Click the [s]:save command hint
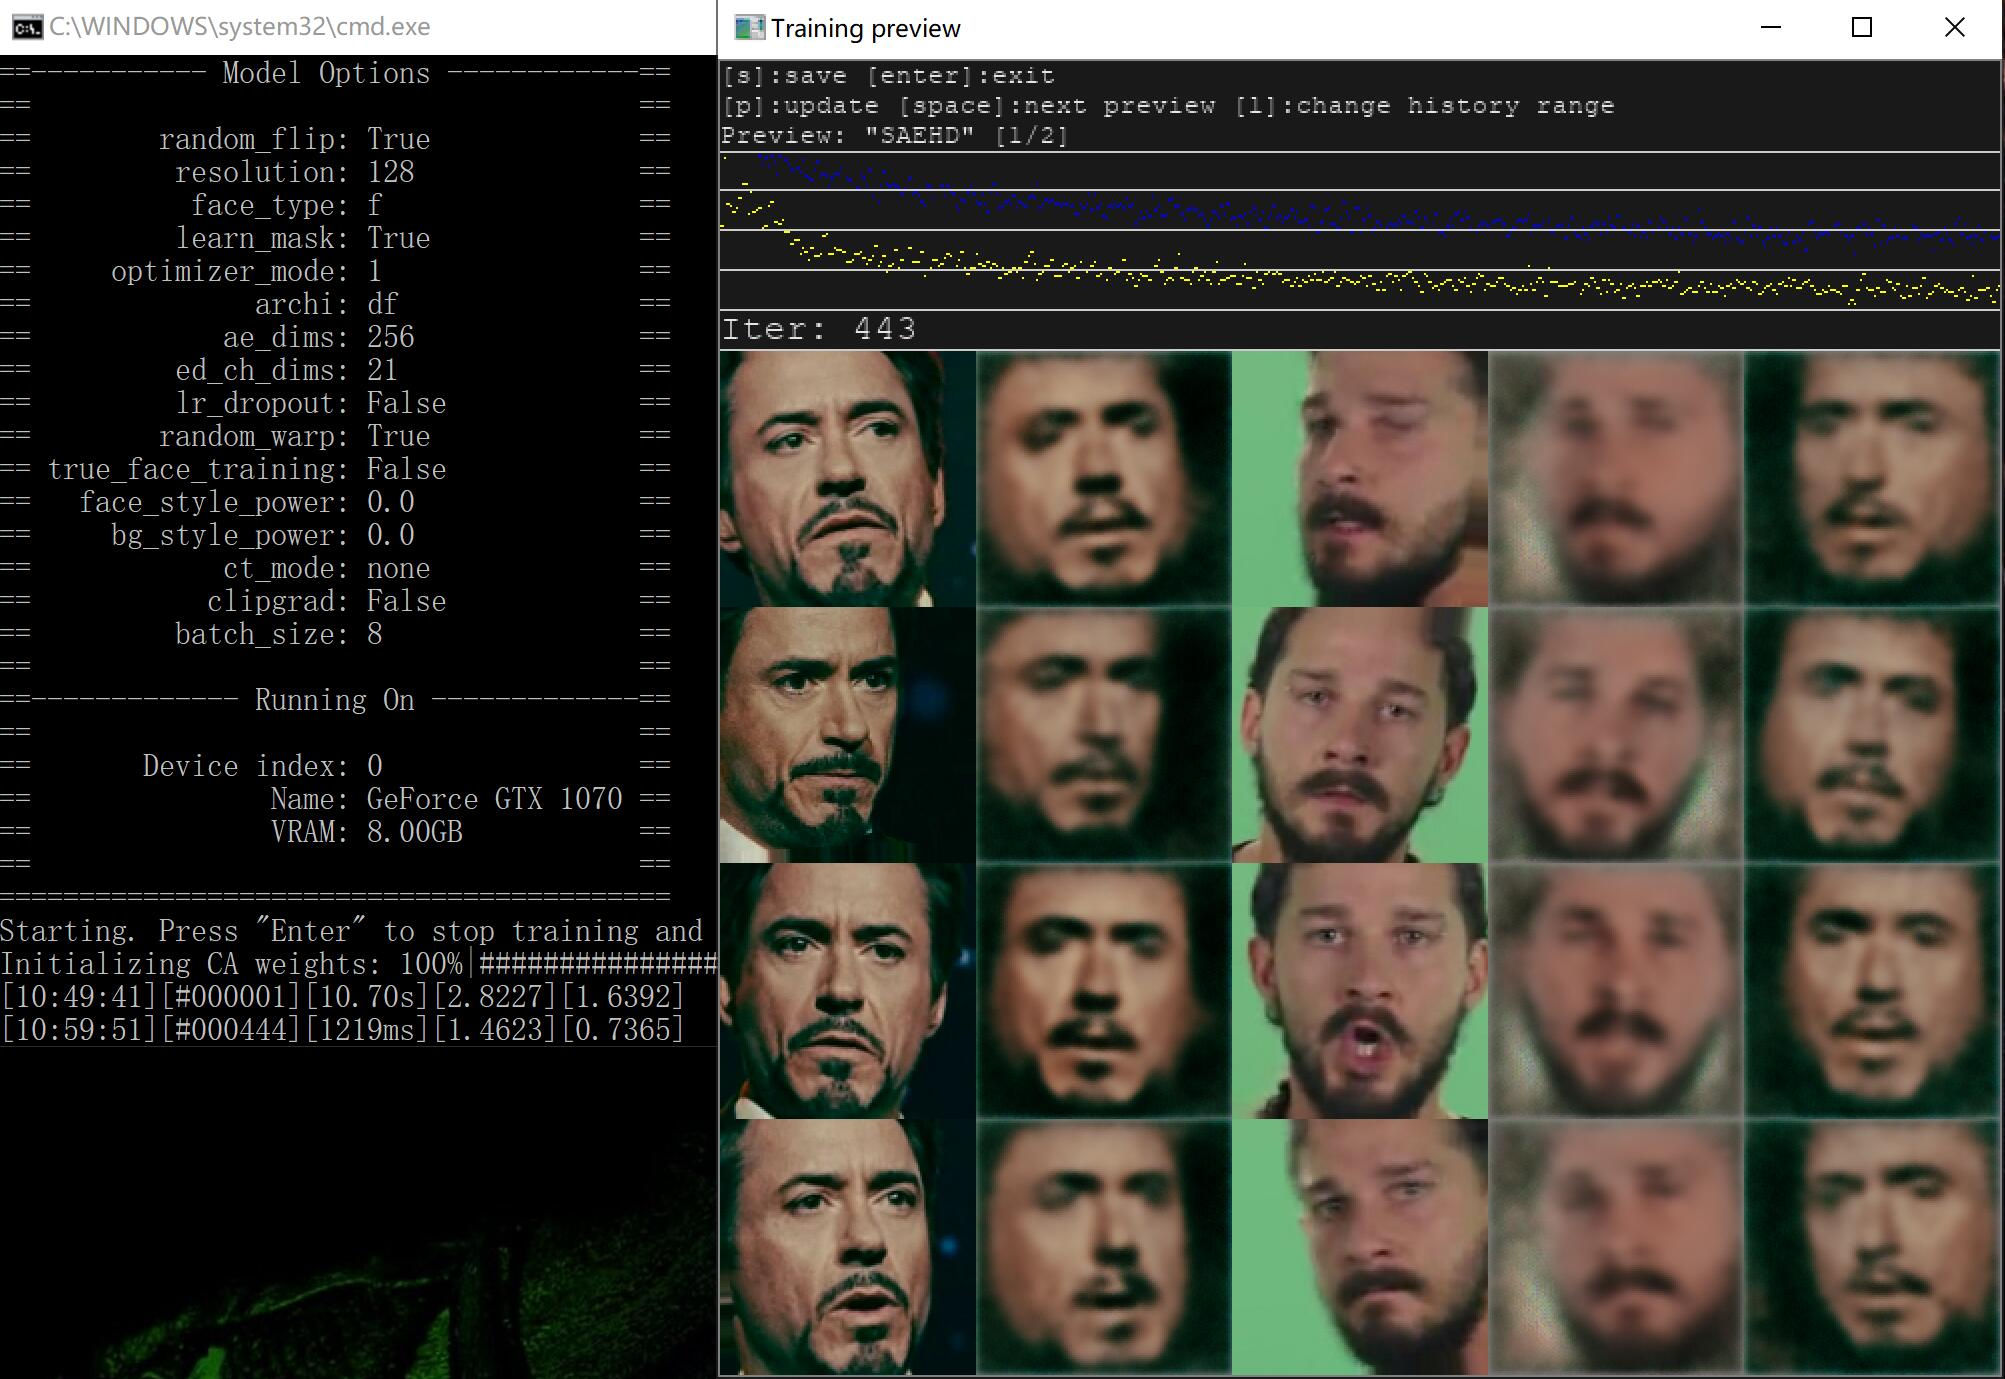 point(785,75)
